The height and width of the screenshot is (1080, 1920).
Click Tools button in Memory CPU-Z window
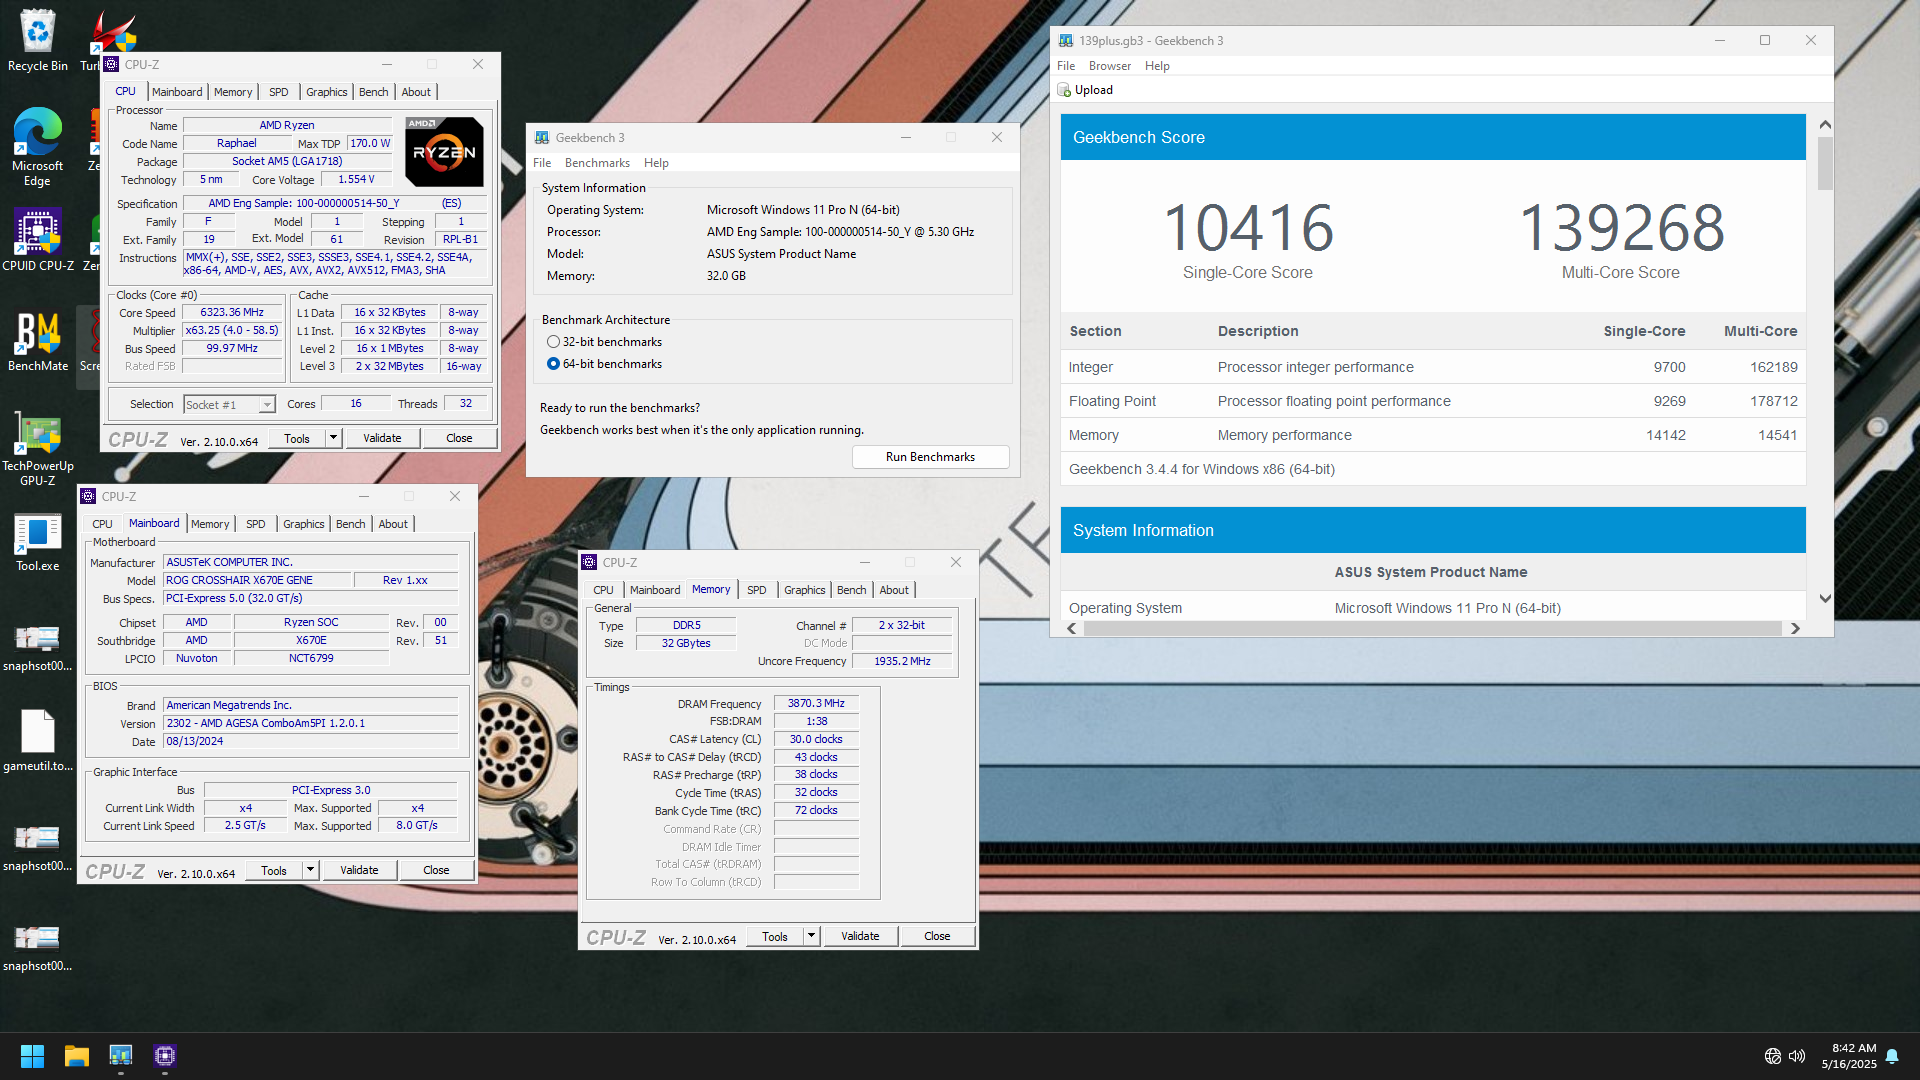775,937
